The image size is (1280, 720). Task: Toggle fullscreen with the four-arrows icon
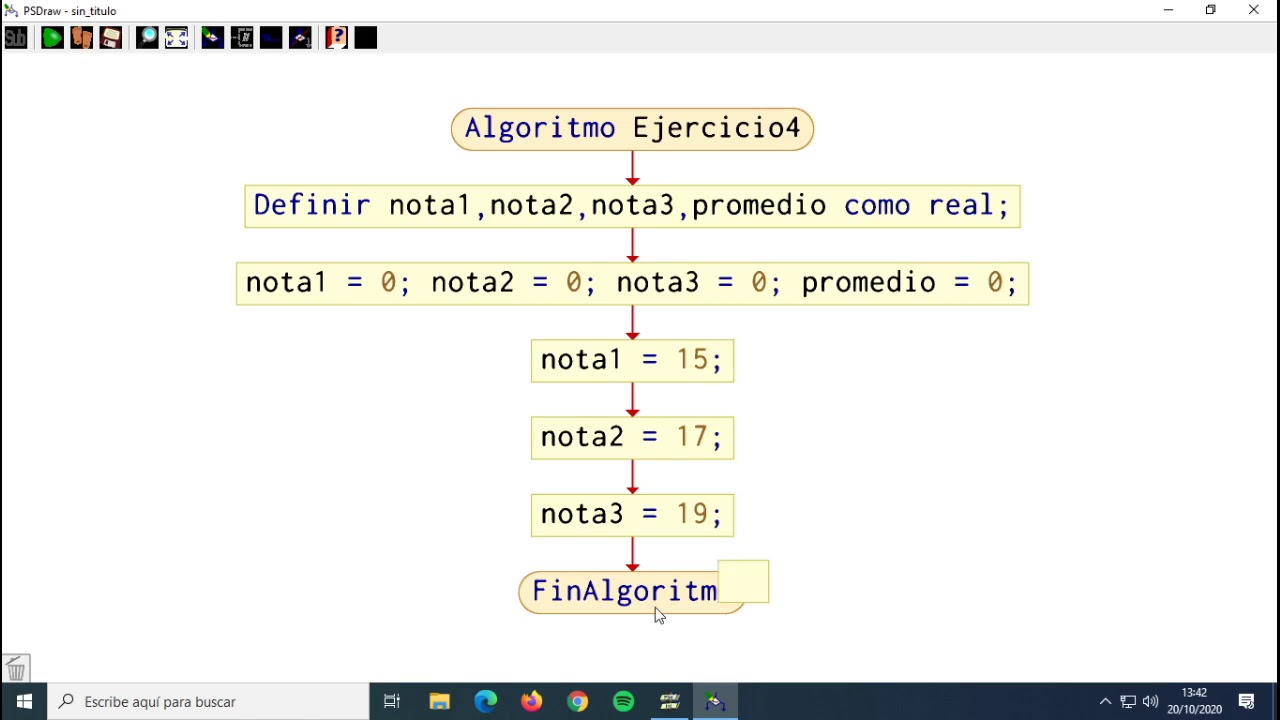[177, 38]
